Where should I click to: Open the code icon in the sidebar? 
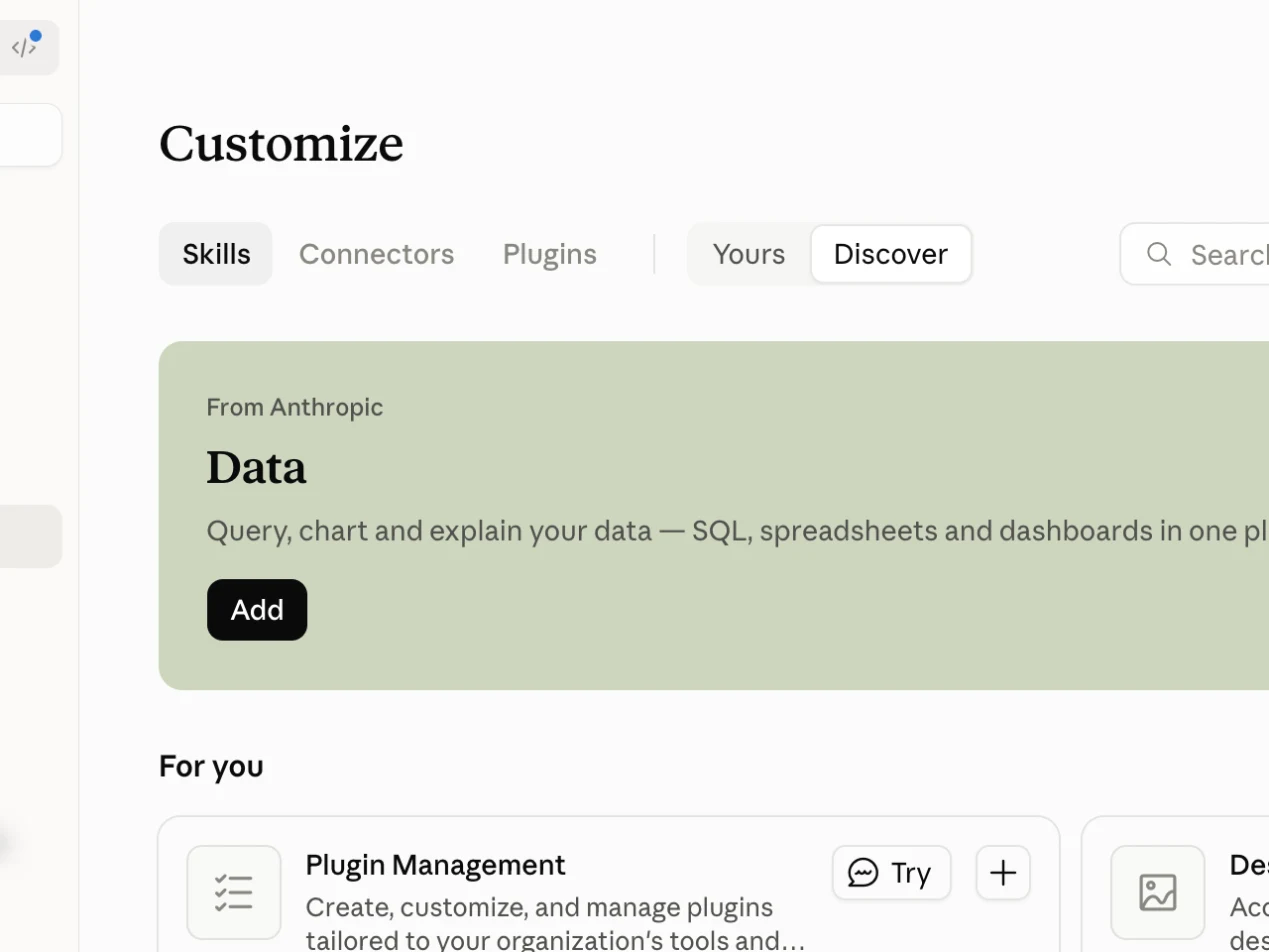coord(24,47)
